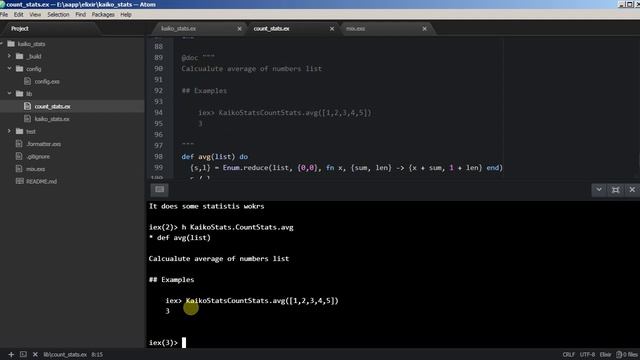Screen dimensions: 640x360
Task: Click the .gitignore file icon
Action: point(19,156)
